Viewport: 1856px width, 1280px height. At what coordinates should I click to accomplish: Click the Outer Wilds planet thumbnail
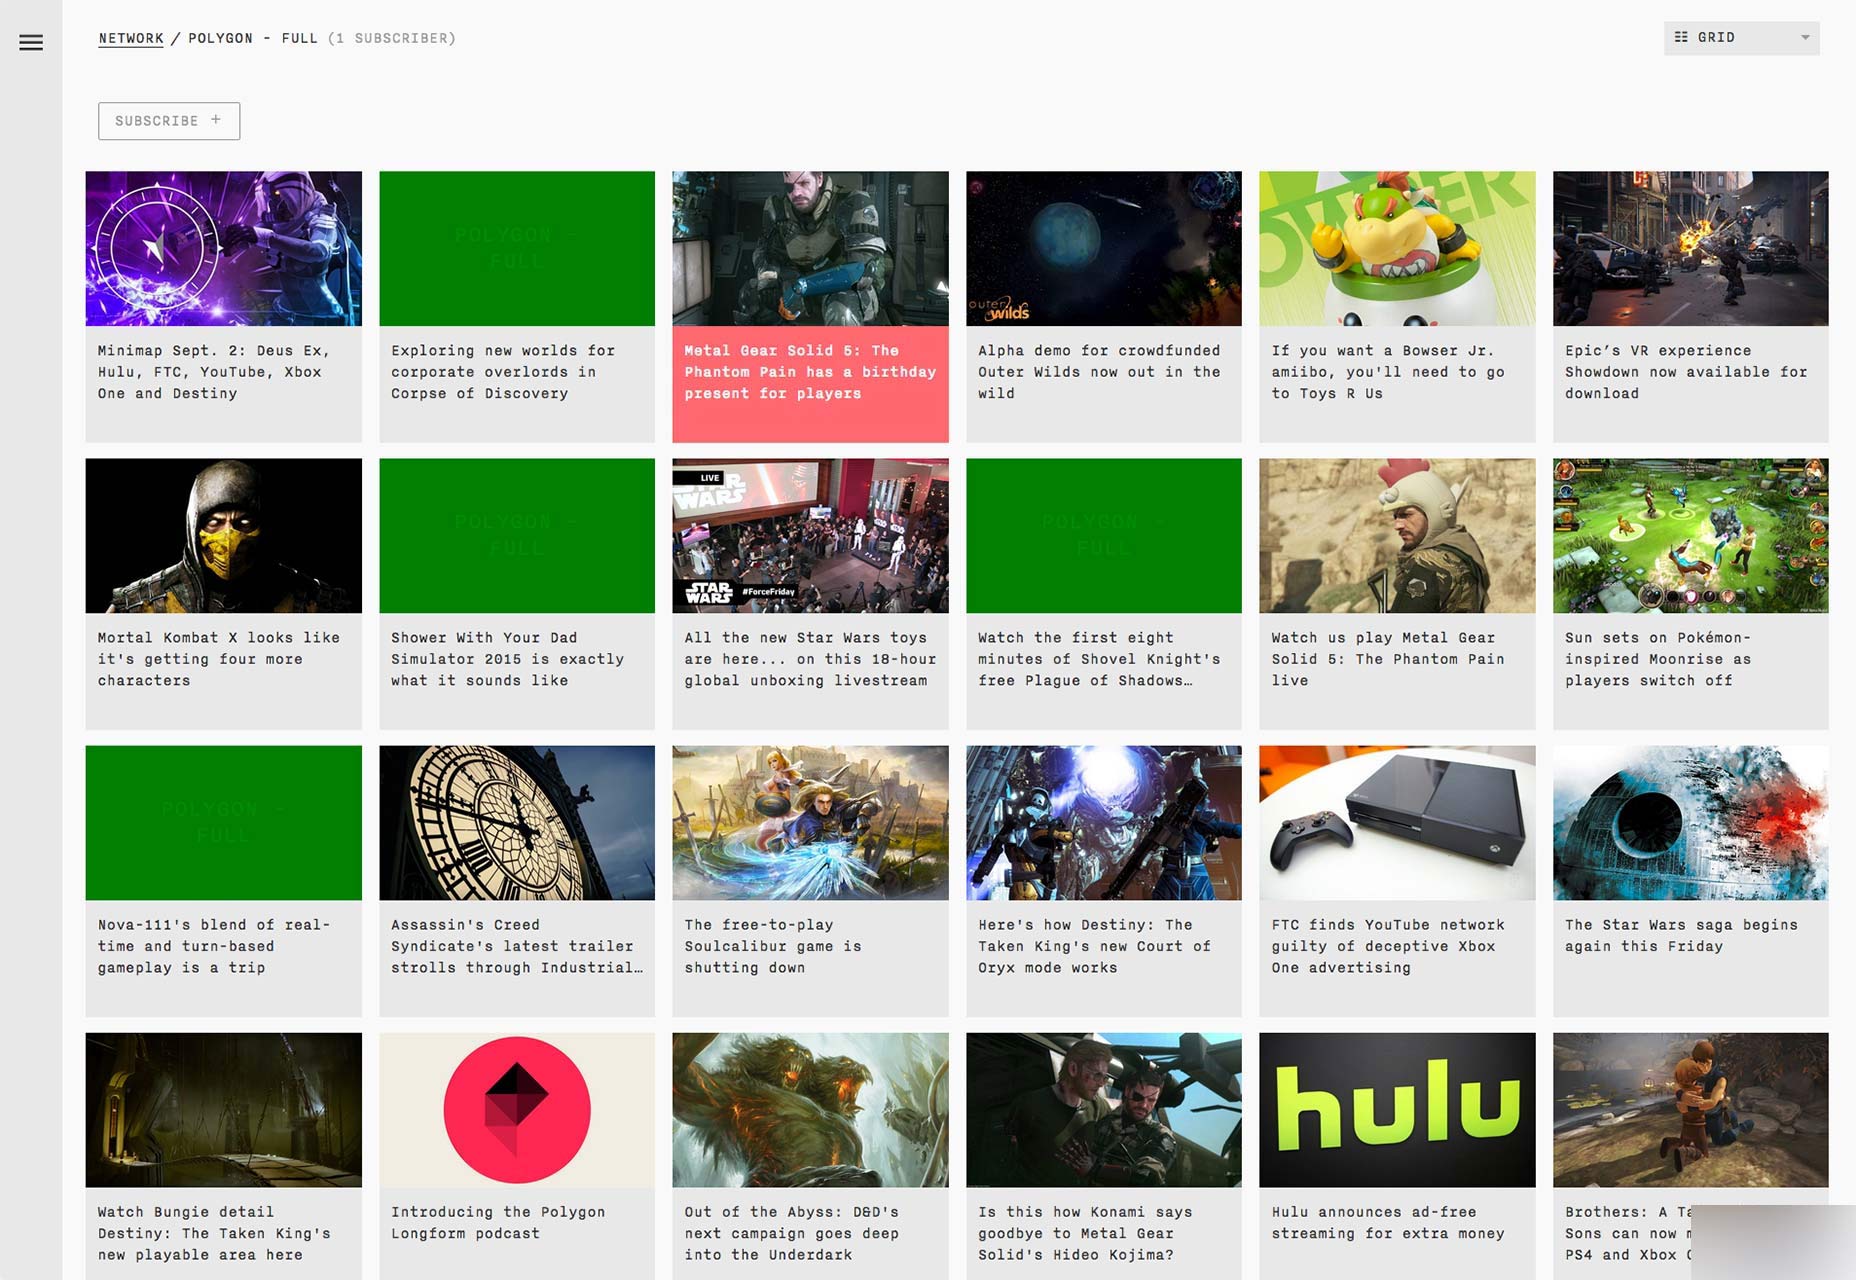1104,248
